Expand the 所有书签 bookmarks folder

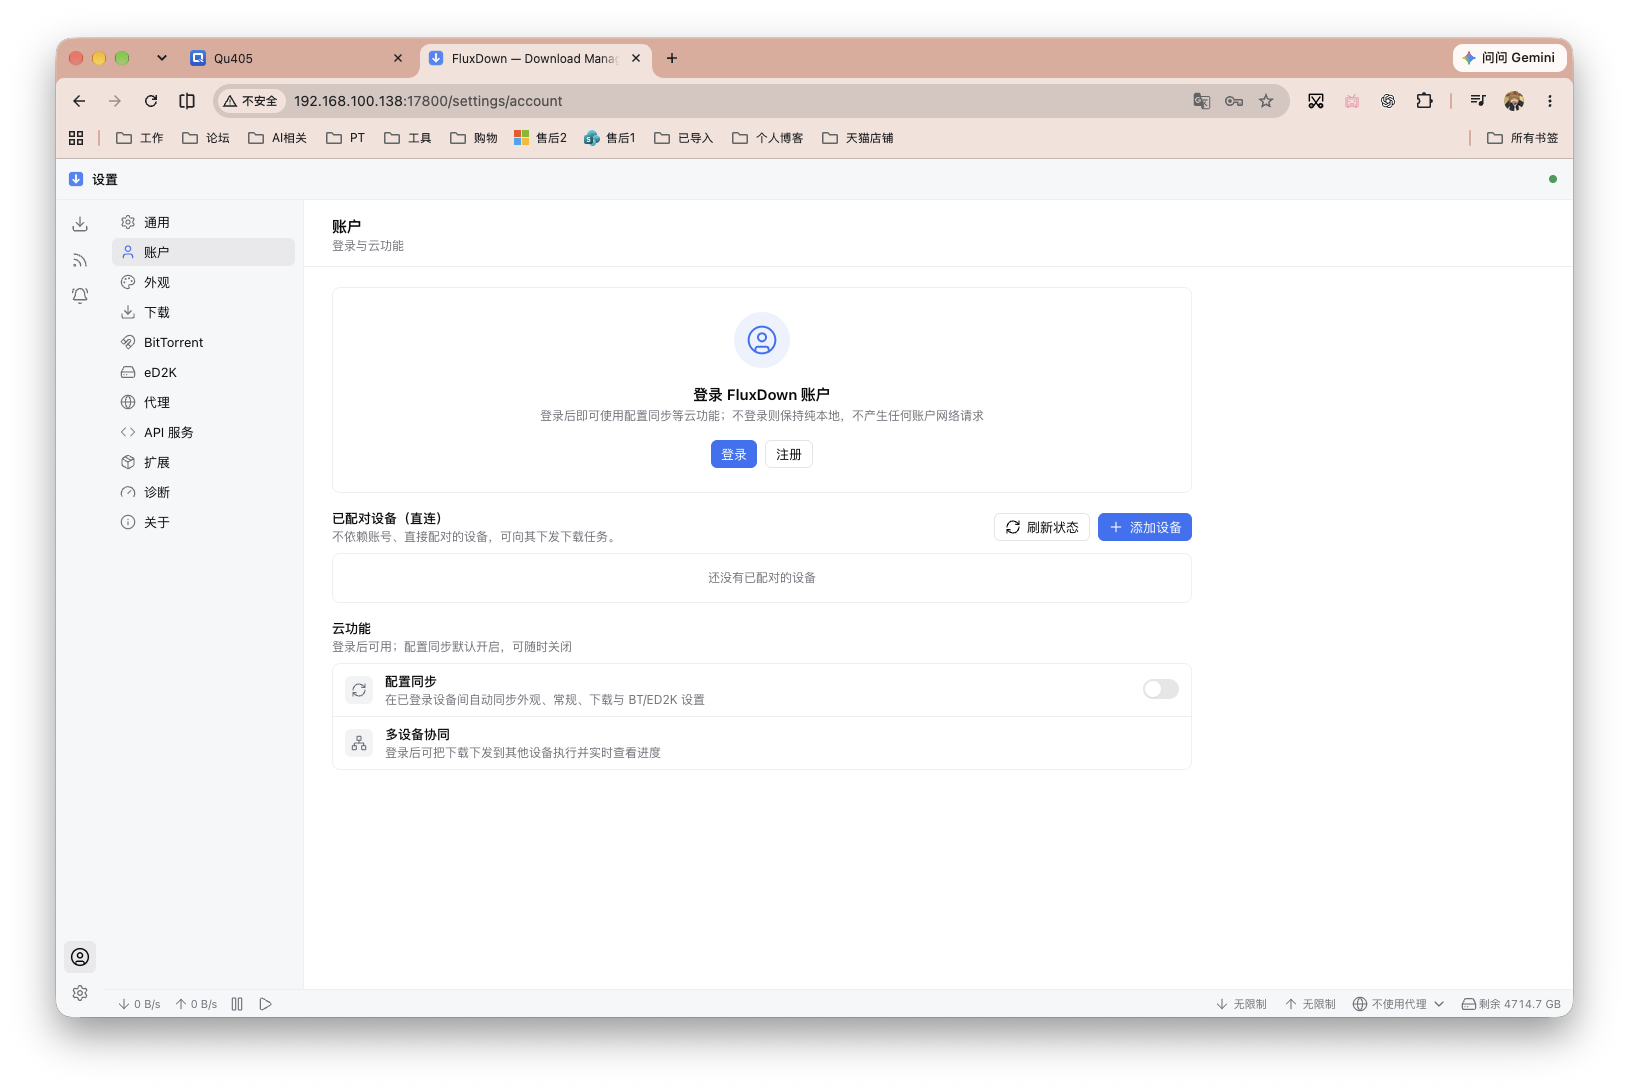1522,138
